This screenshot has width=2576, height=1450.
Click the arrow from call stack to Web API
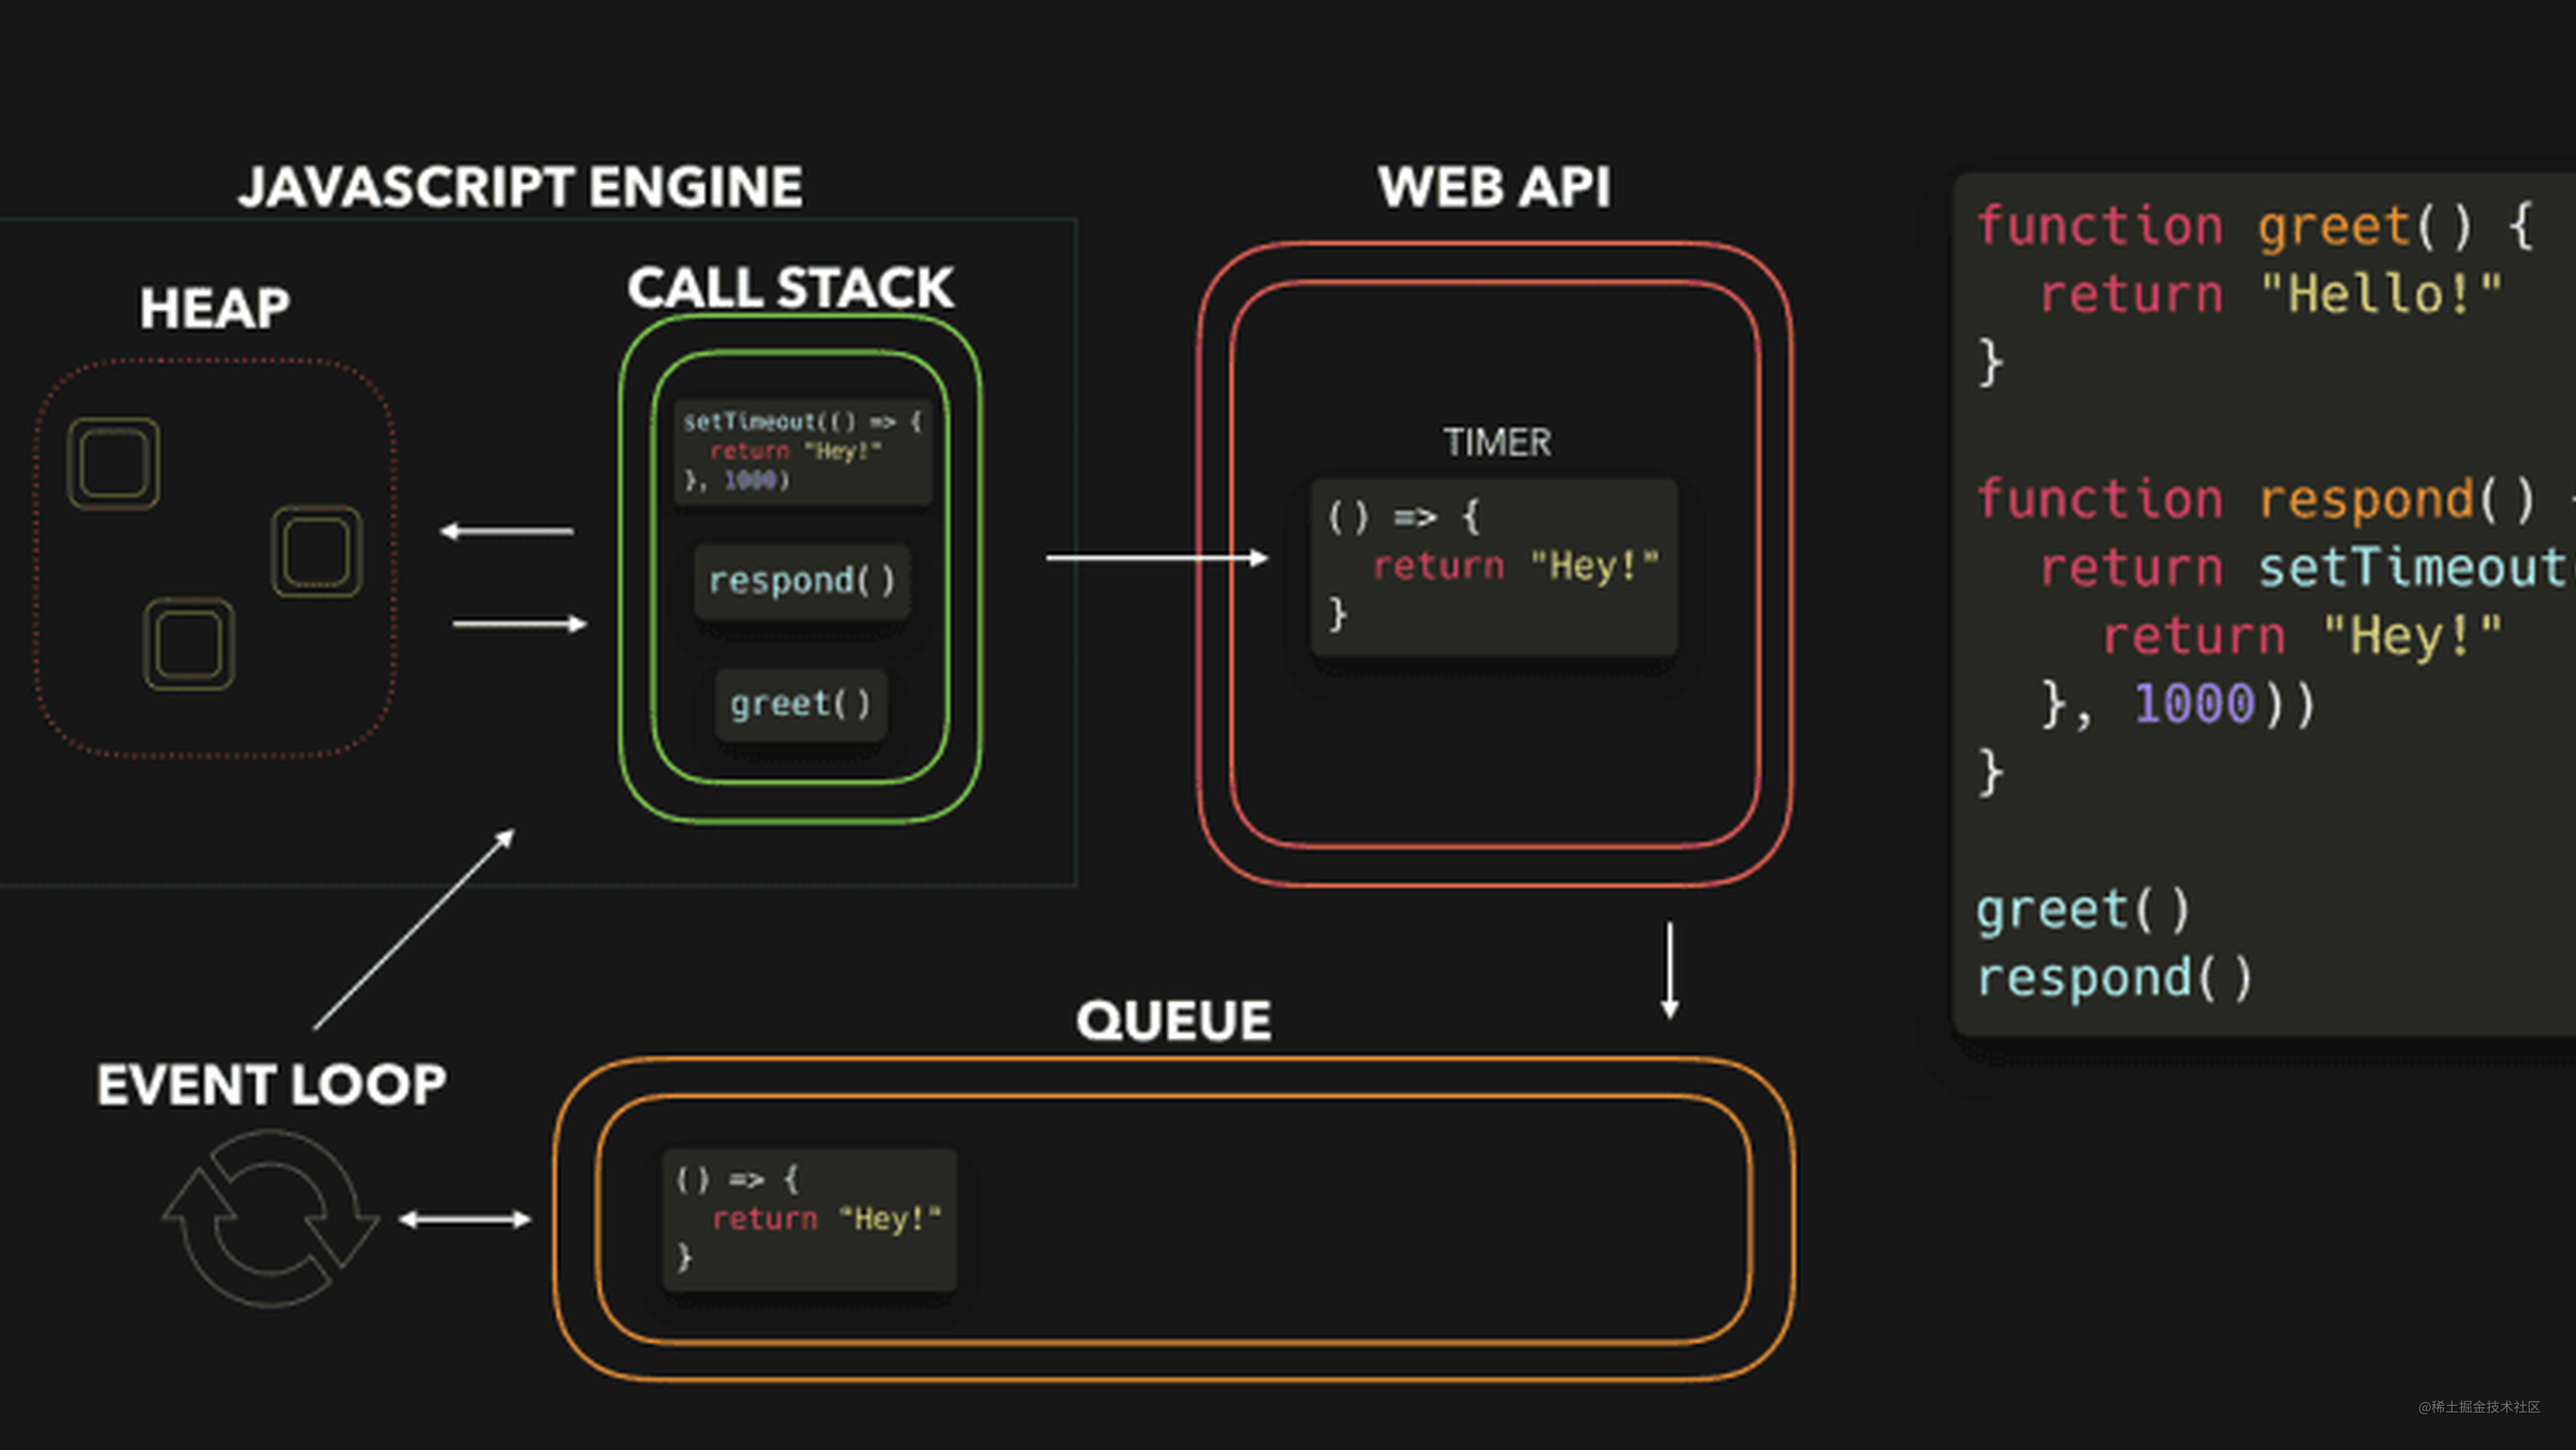[1156, 558]
